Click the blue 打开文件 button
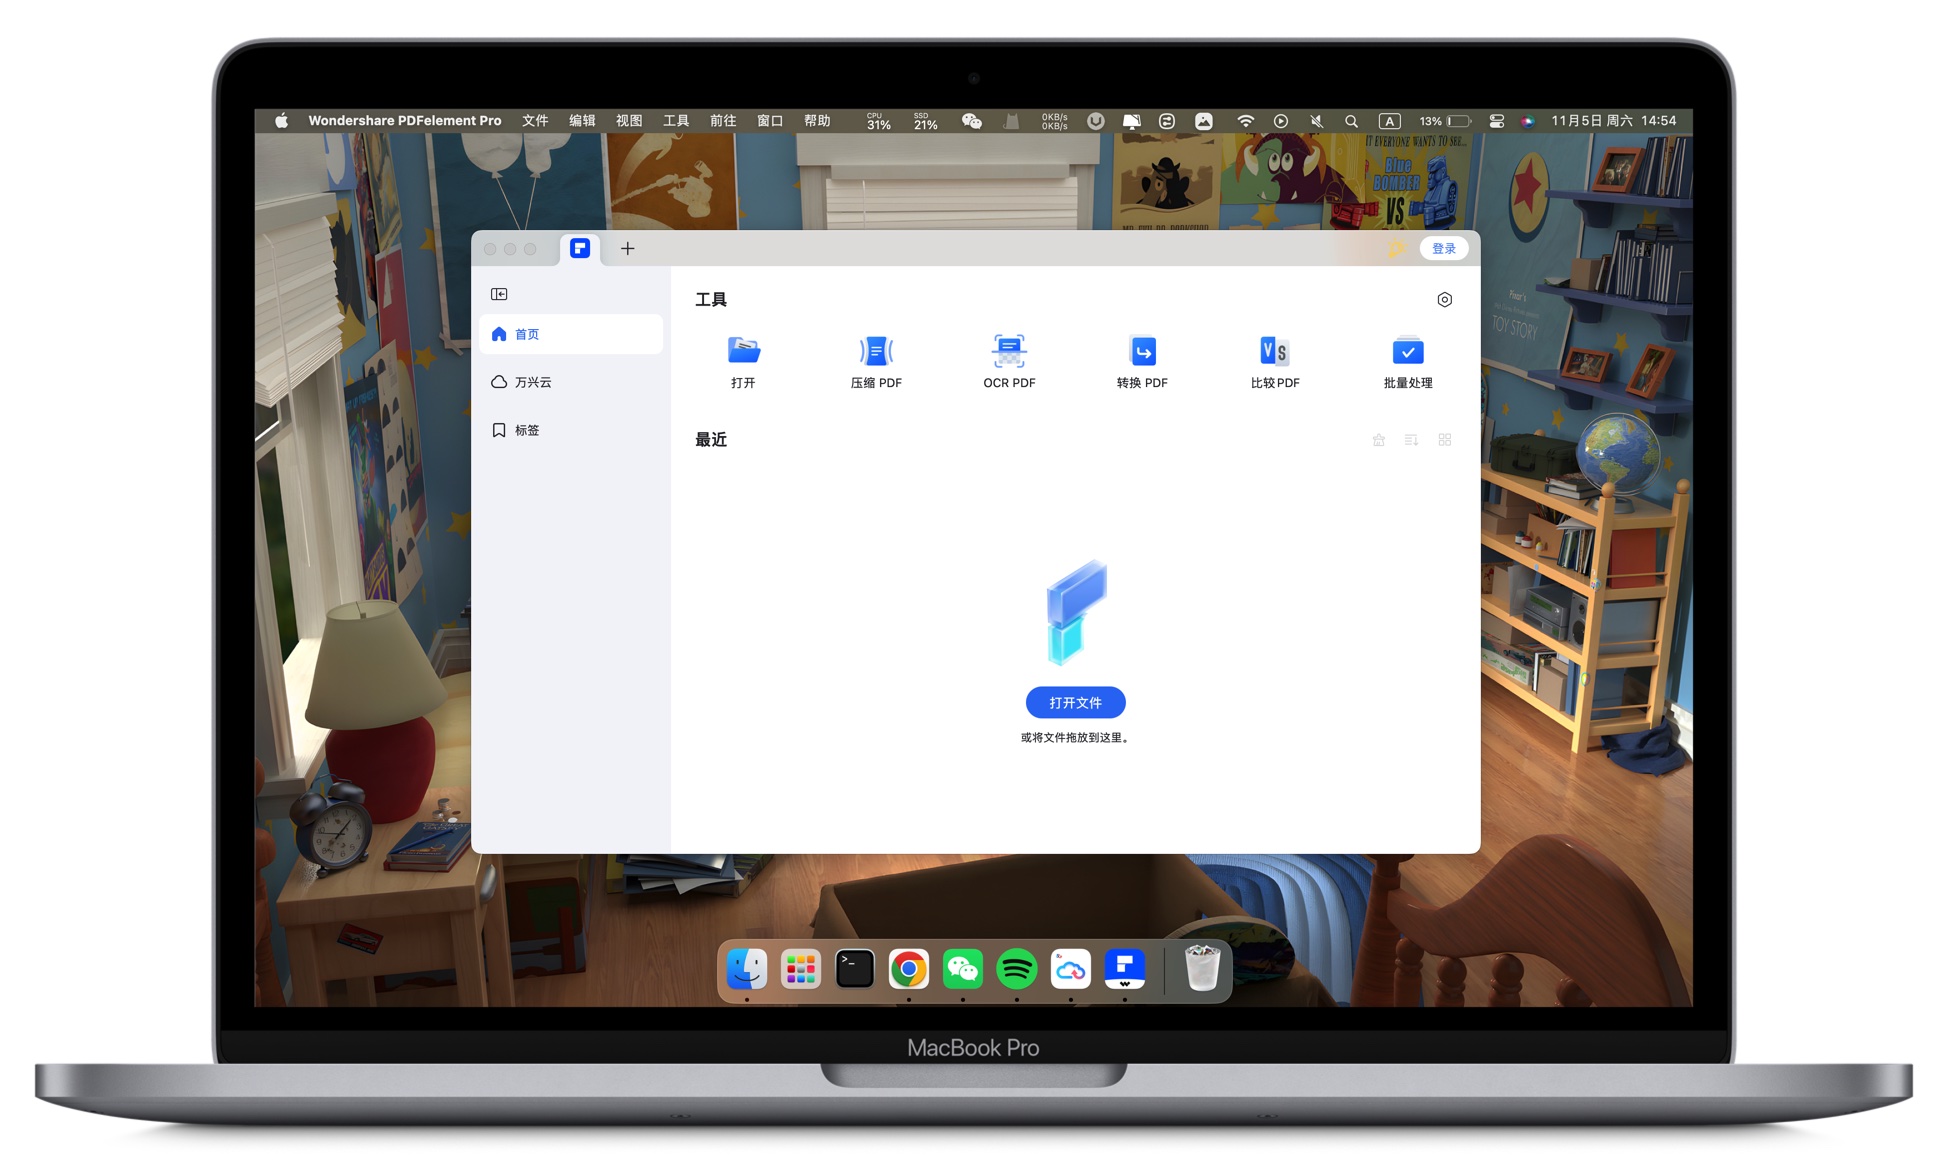 coord(1075,703)
